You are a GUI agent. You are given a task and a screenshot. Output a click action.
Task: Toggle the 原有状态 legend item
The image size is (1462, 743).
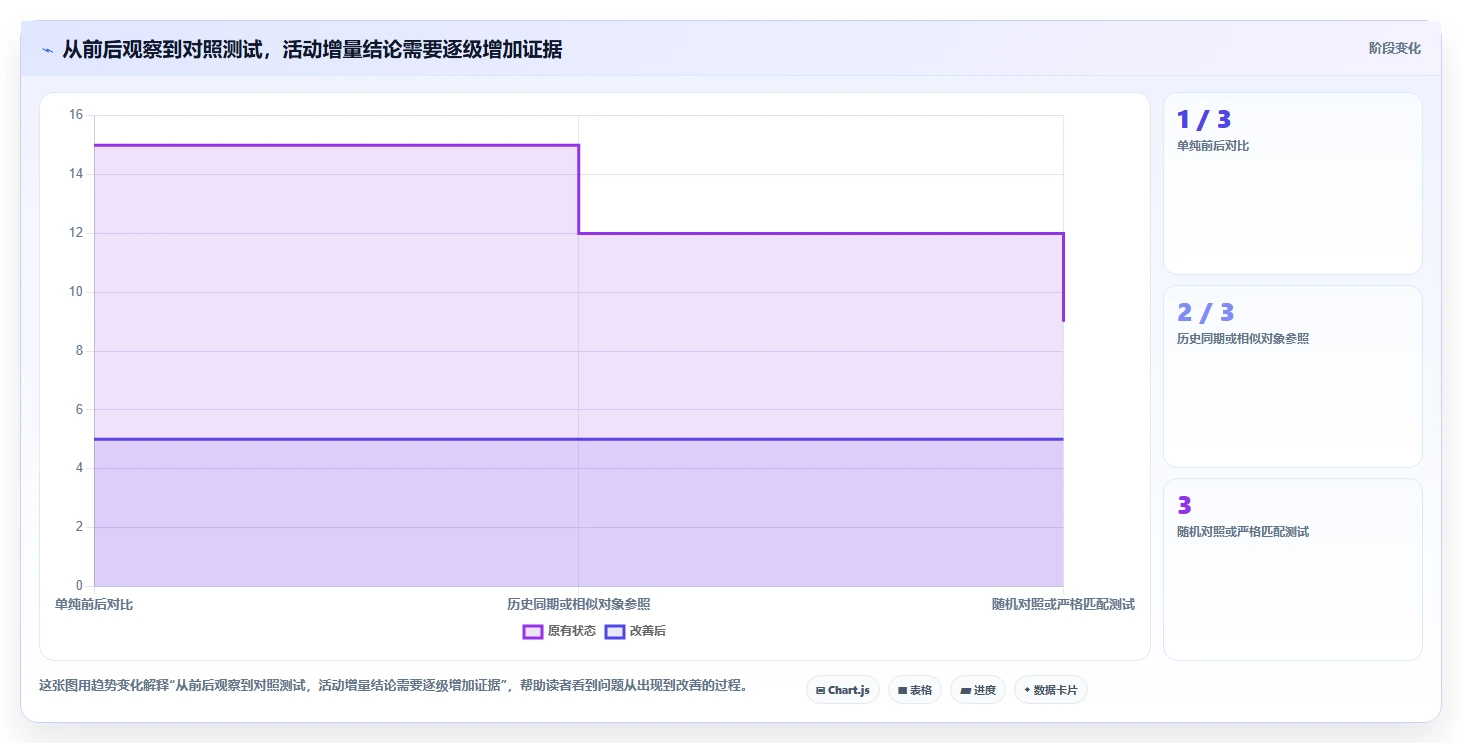click(x=559, y=631)
